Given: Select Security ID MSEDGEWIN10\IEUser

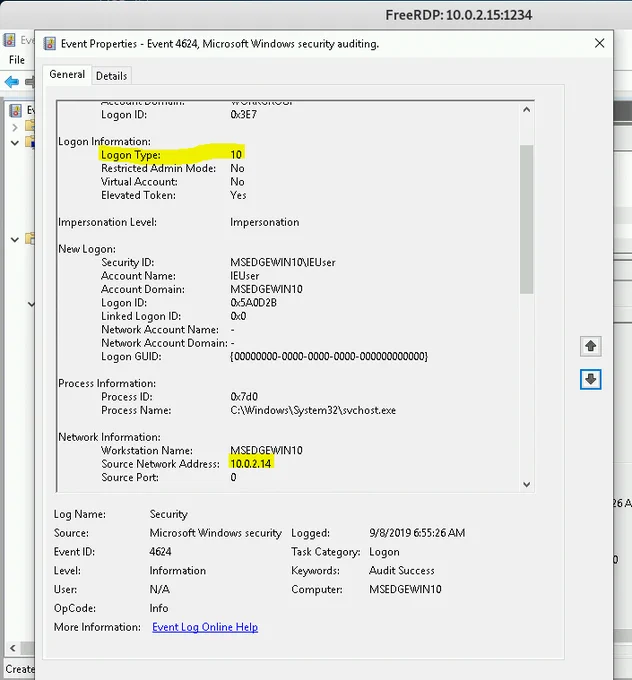Looking at the screenshot, I should click(282, 262).
